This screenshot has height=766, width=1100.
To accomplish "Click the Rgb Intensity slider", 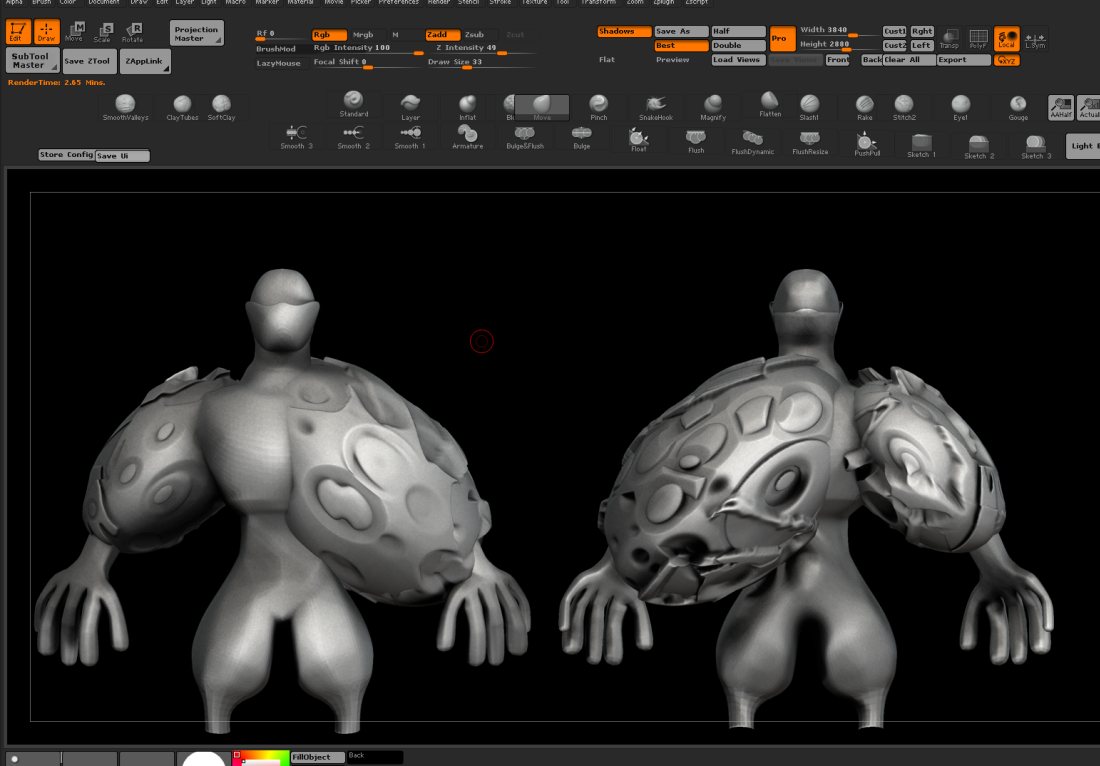I will pos(368,48).
